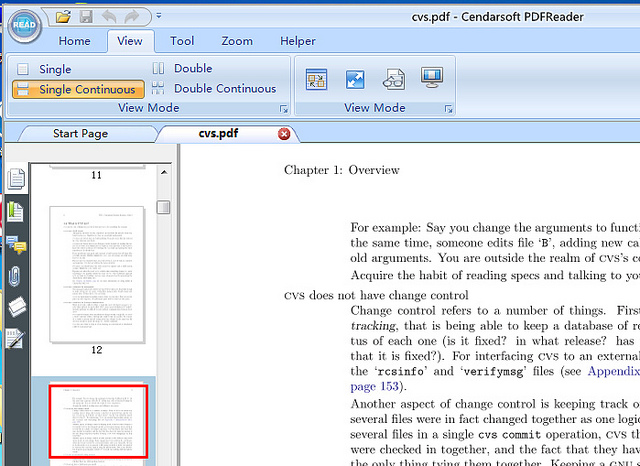Screen dimensions: 640x466
Task: Click the Save floppy disk icon
Action: tap(86, 17)
